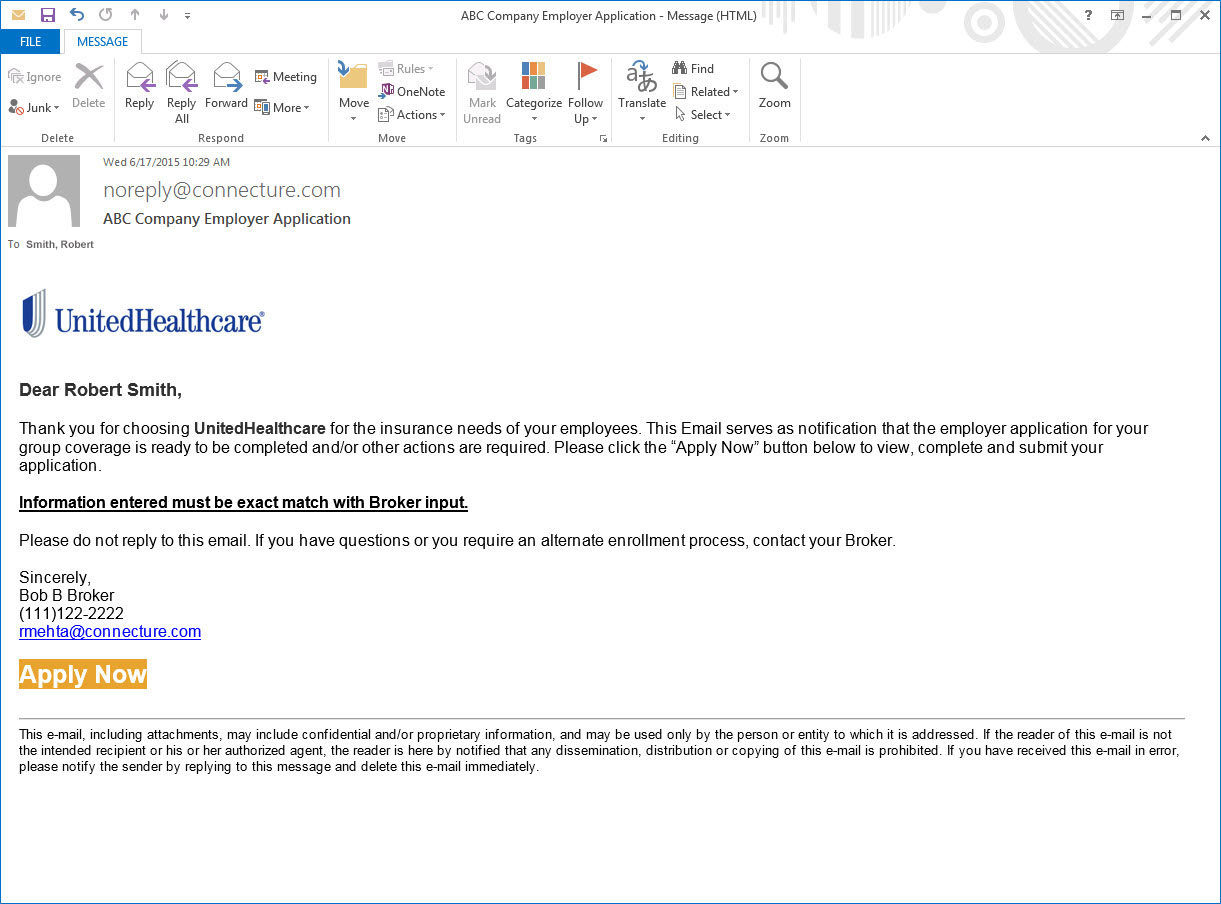Click the mail envelope icon in title bar
The height and width of the screenshot is (904, 1221).
18,15
